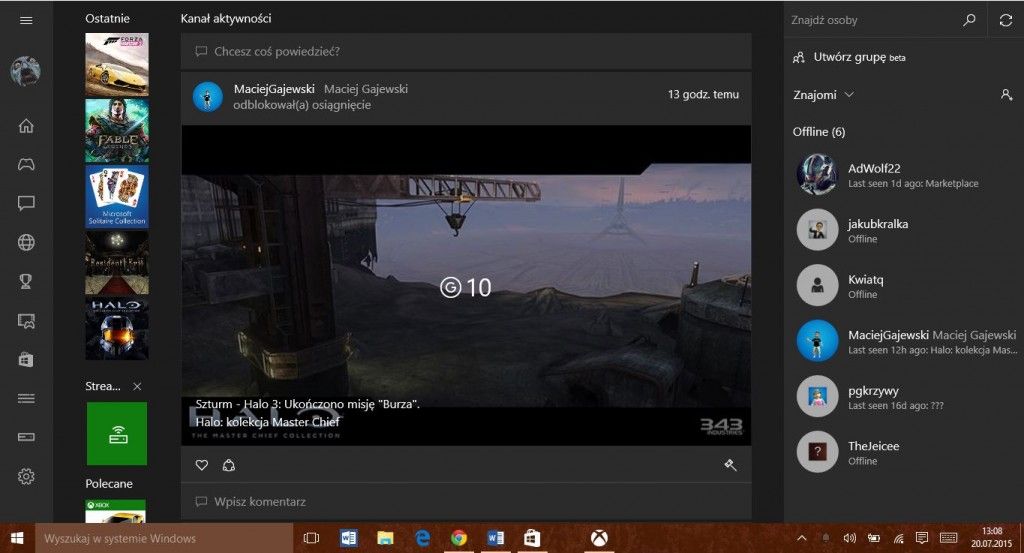Open Settings gear in sidebar
Viewport: 1024px width, 553px height.
tap(26, 477)
